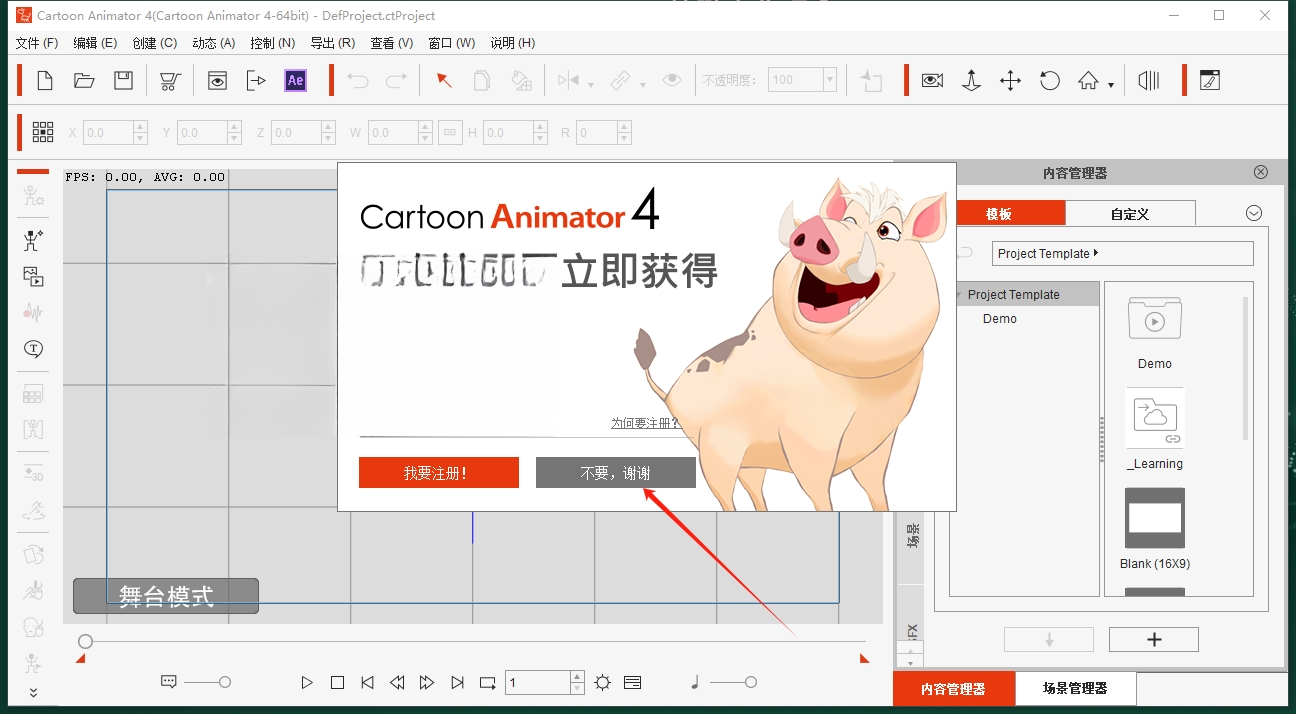
Task: Open the 动态 (A) menu
Action: click(x=213, y=43)
